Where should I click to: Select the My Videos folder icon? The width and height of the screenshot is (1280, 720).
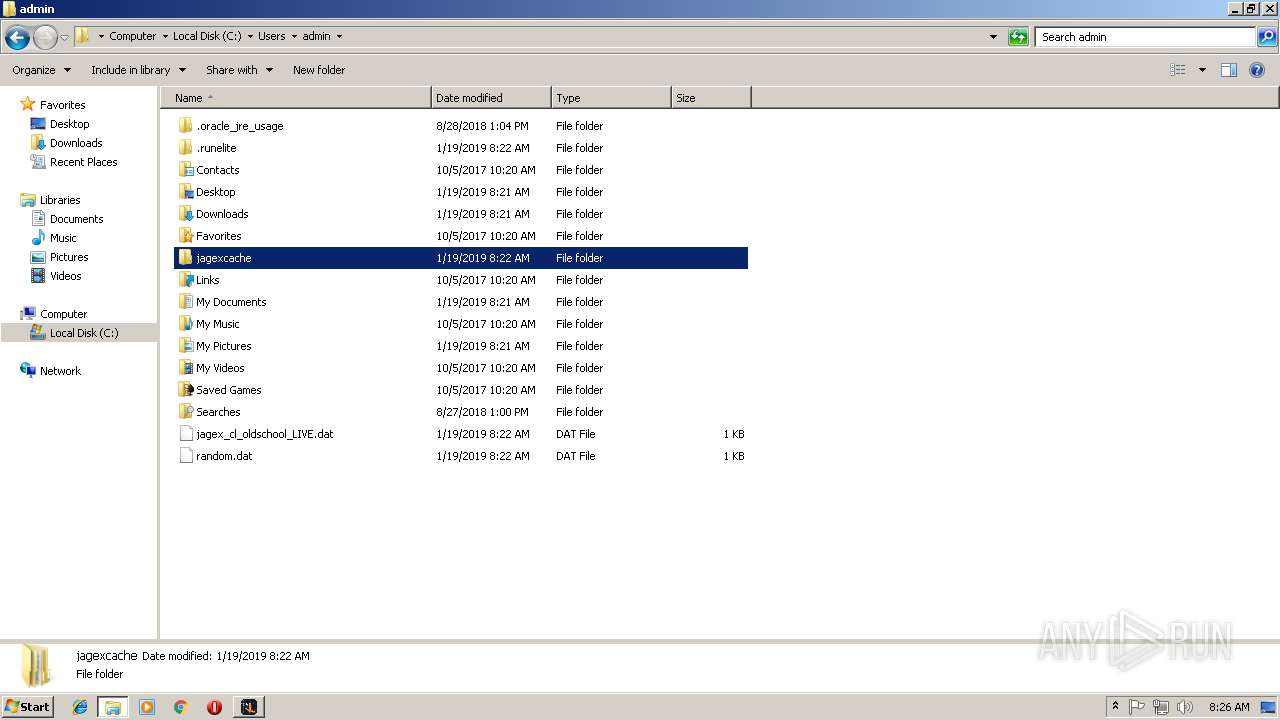click(185, 368)
